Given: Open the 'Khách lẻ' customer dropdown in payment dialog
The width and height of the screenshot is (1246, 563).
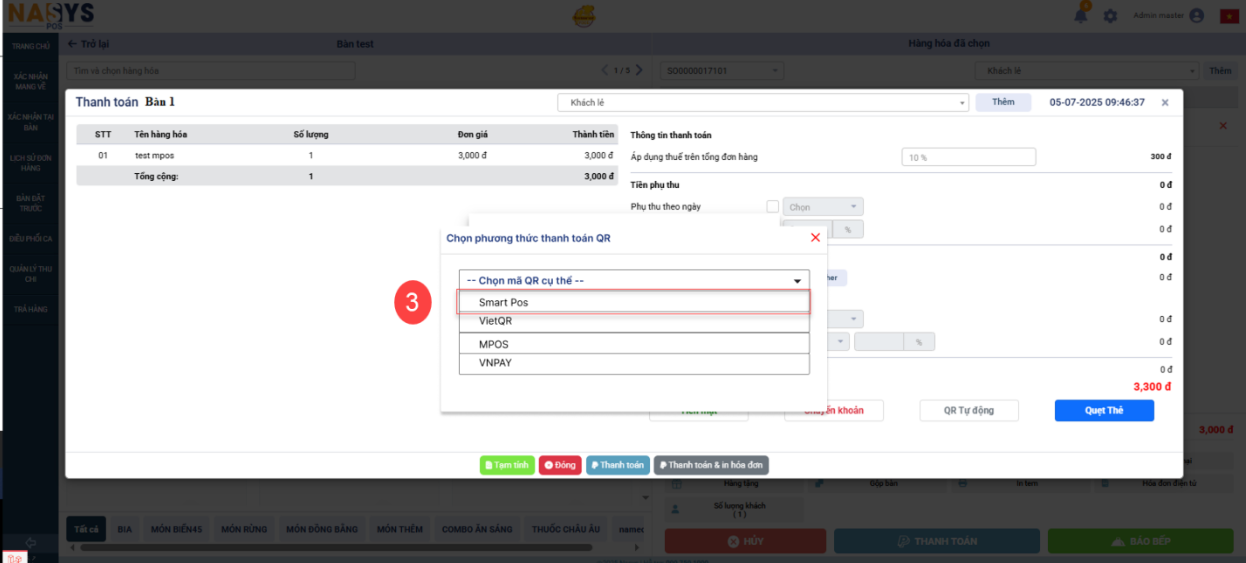Looking at the screenshot, I should click(763, 102).
